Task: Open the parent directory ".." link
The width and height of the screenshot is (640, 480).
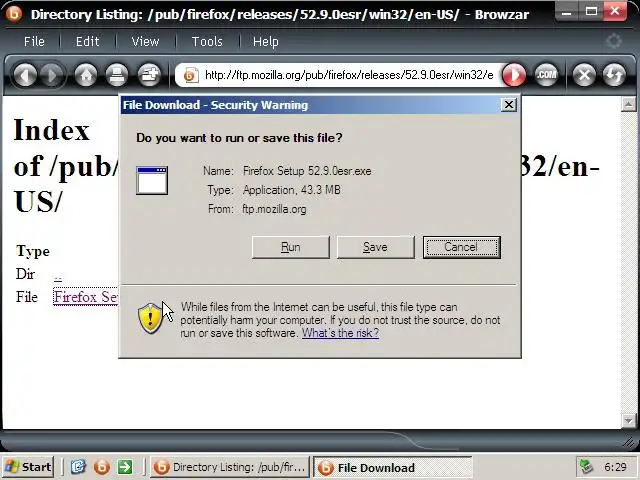Action: (x=58, y=277)
